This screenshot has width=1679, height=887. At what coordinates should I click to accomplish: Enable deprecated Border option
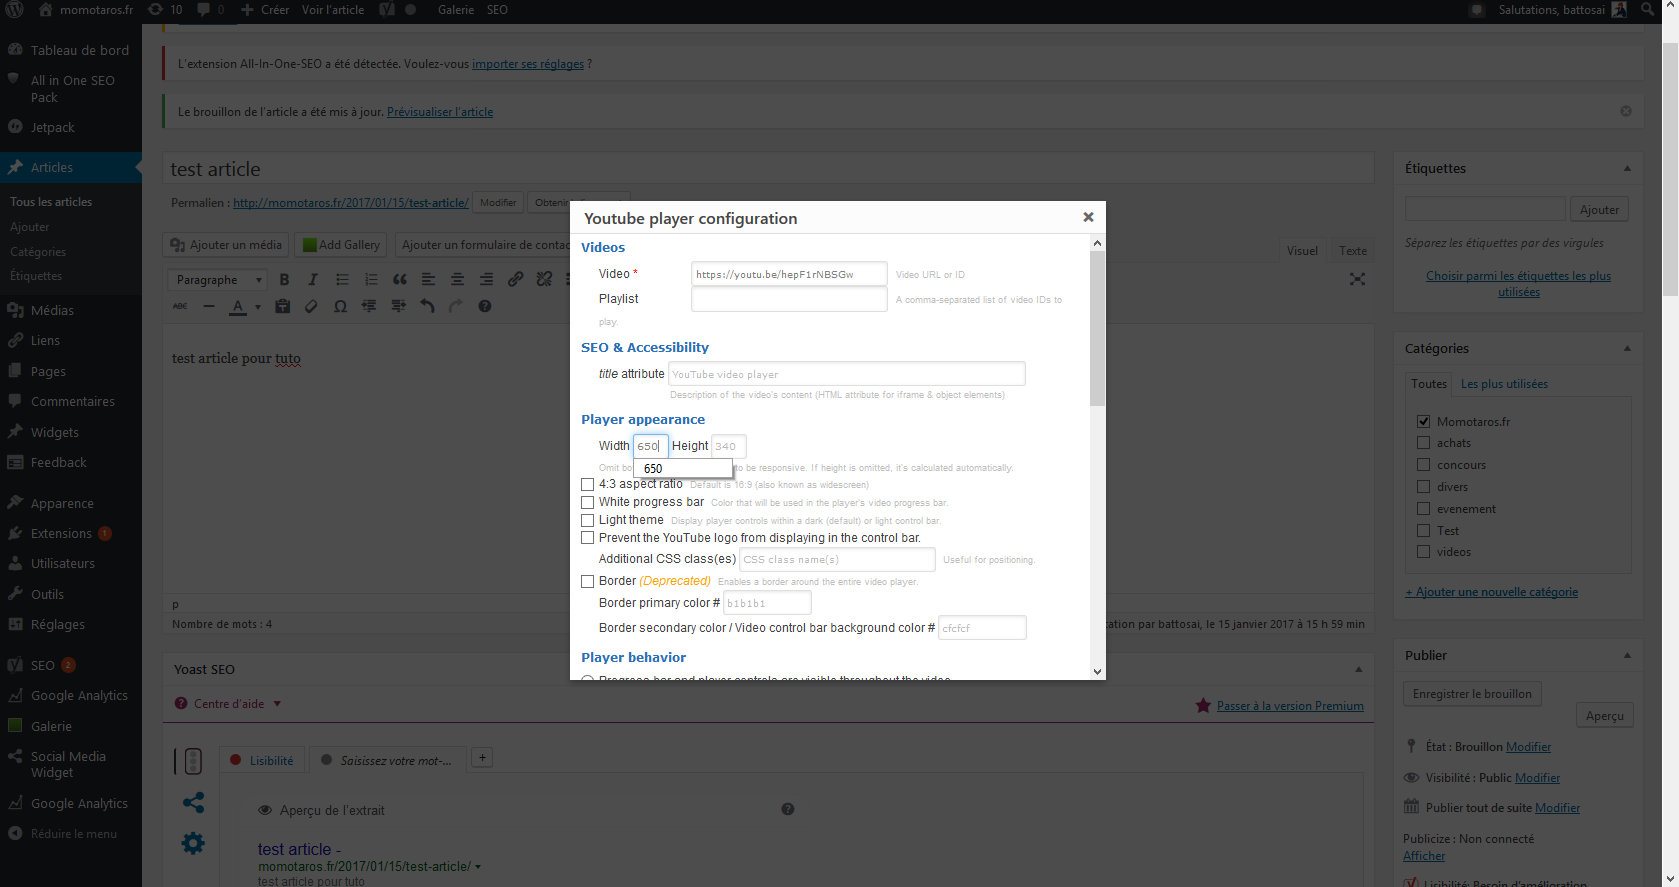click(x=588, y=581)
